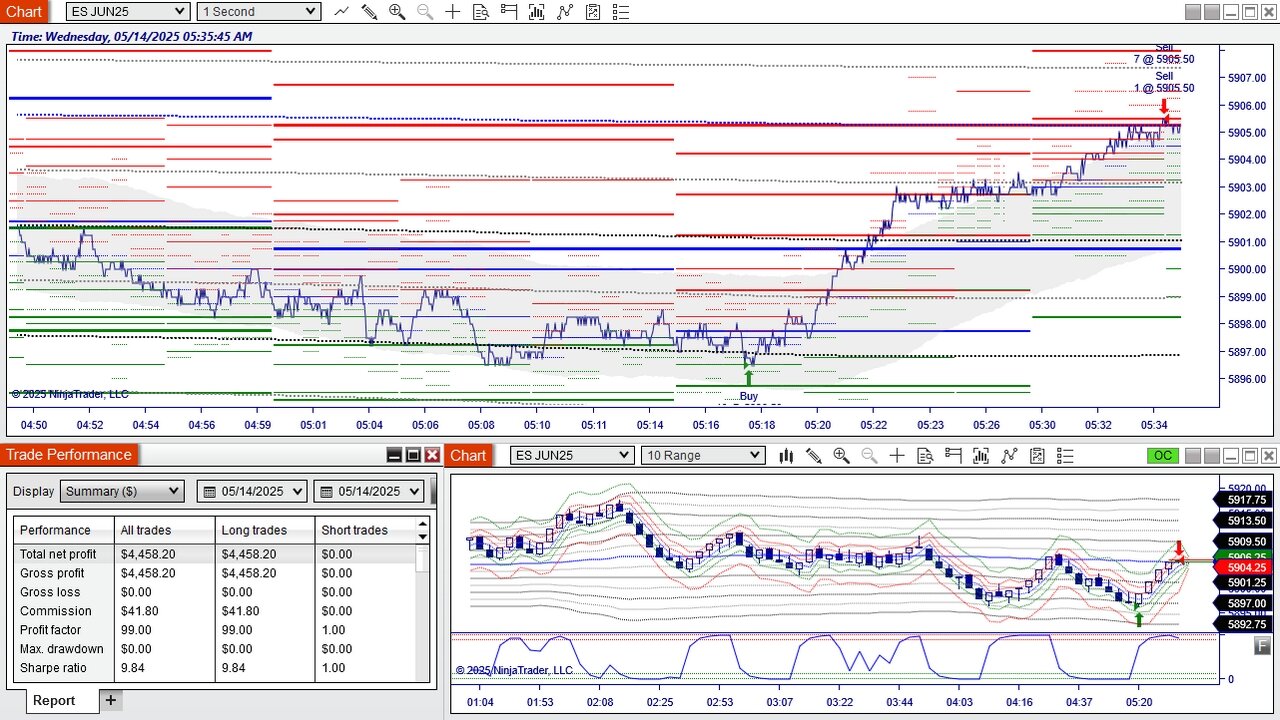Select the drawing tools pencil in top chart
The height and width of the screenshot is (720, 1280).
point(369,12)
